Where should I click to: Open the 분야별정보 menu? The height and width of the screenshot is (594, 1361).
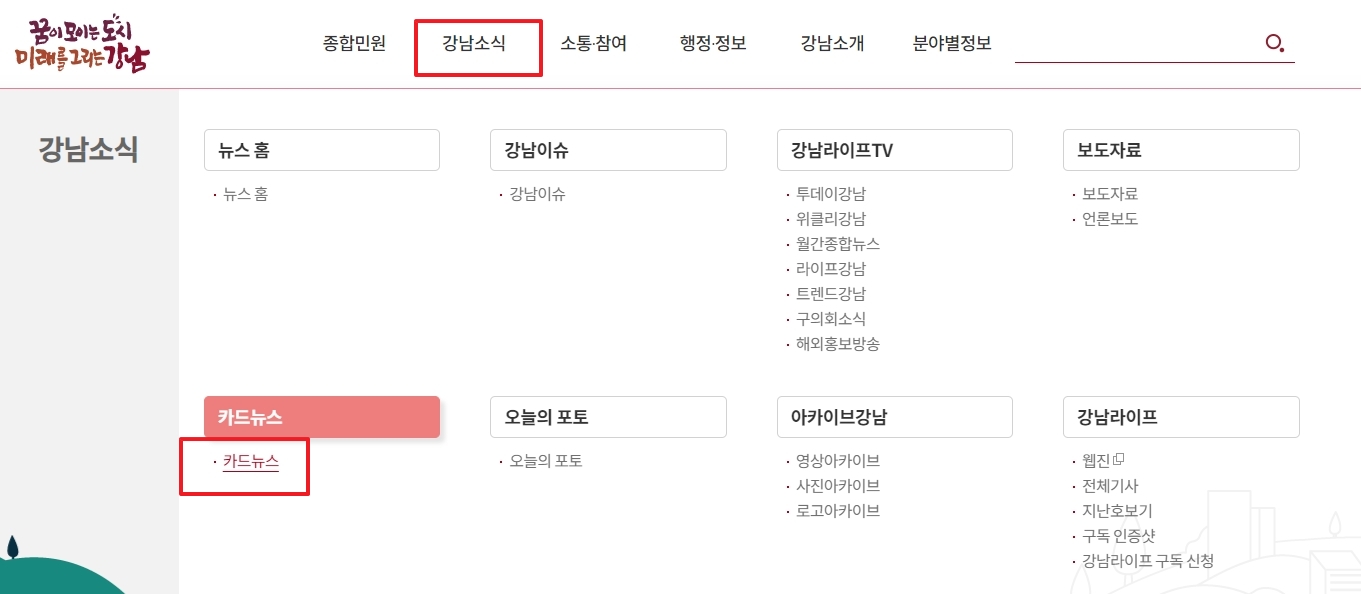950,44
